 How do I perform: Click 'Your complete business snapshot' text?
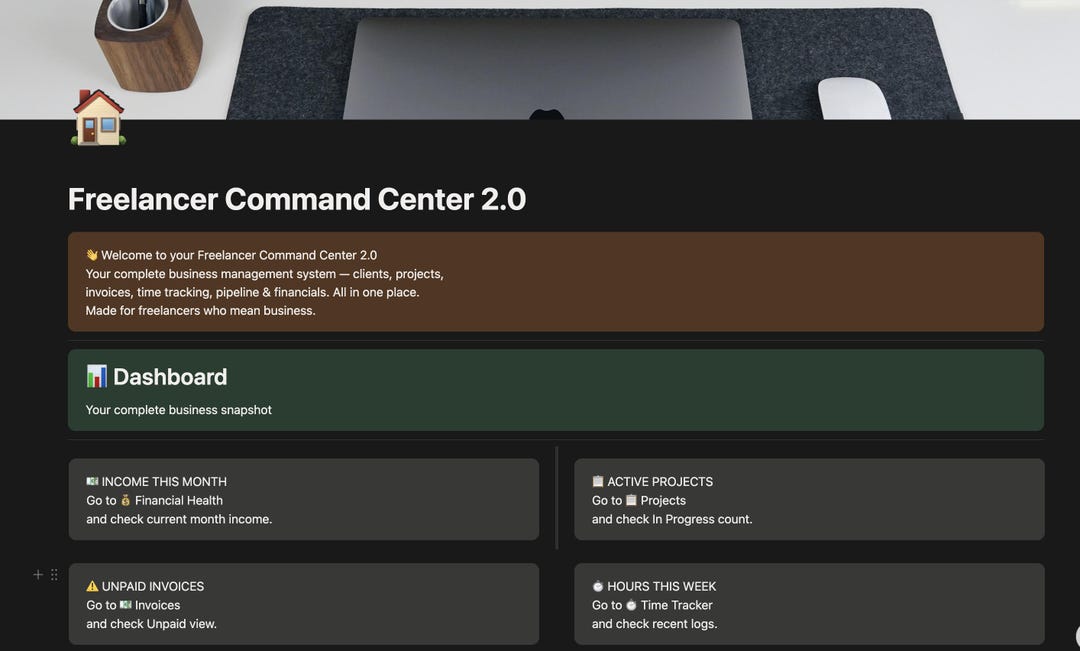click(x=178, y=410)
